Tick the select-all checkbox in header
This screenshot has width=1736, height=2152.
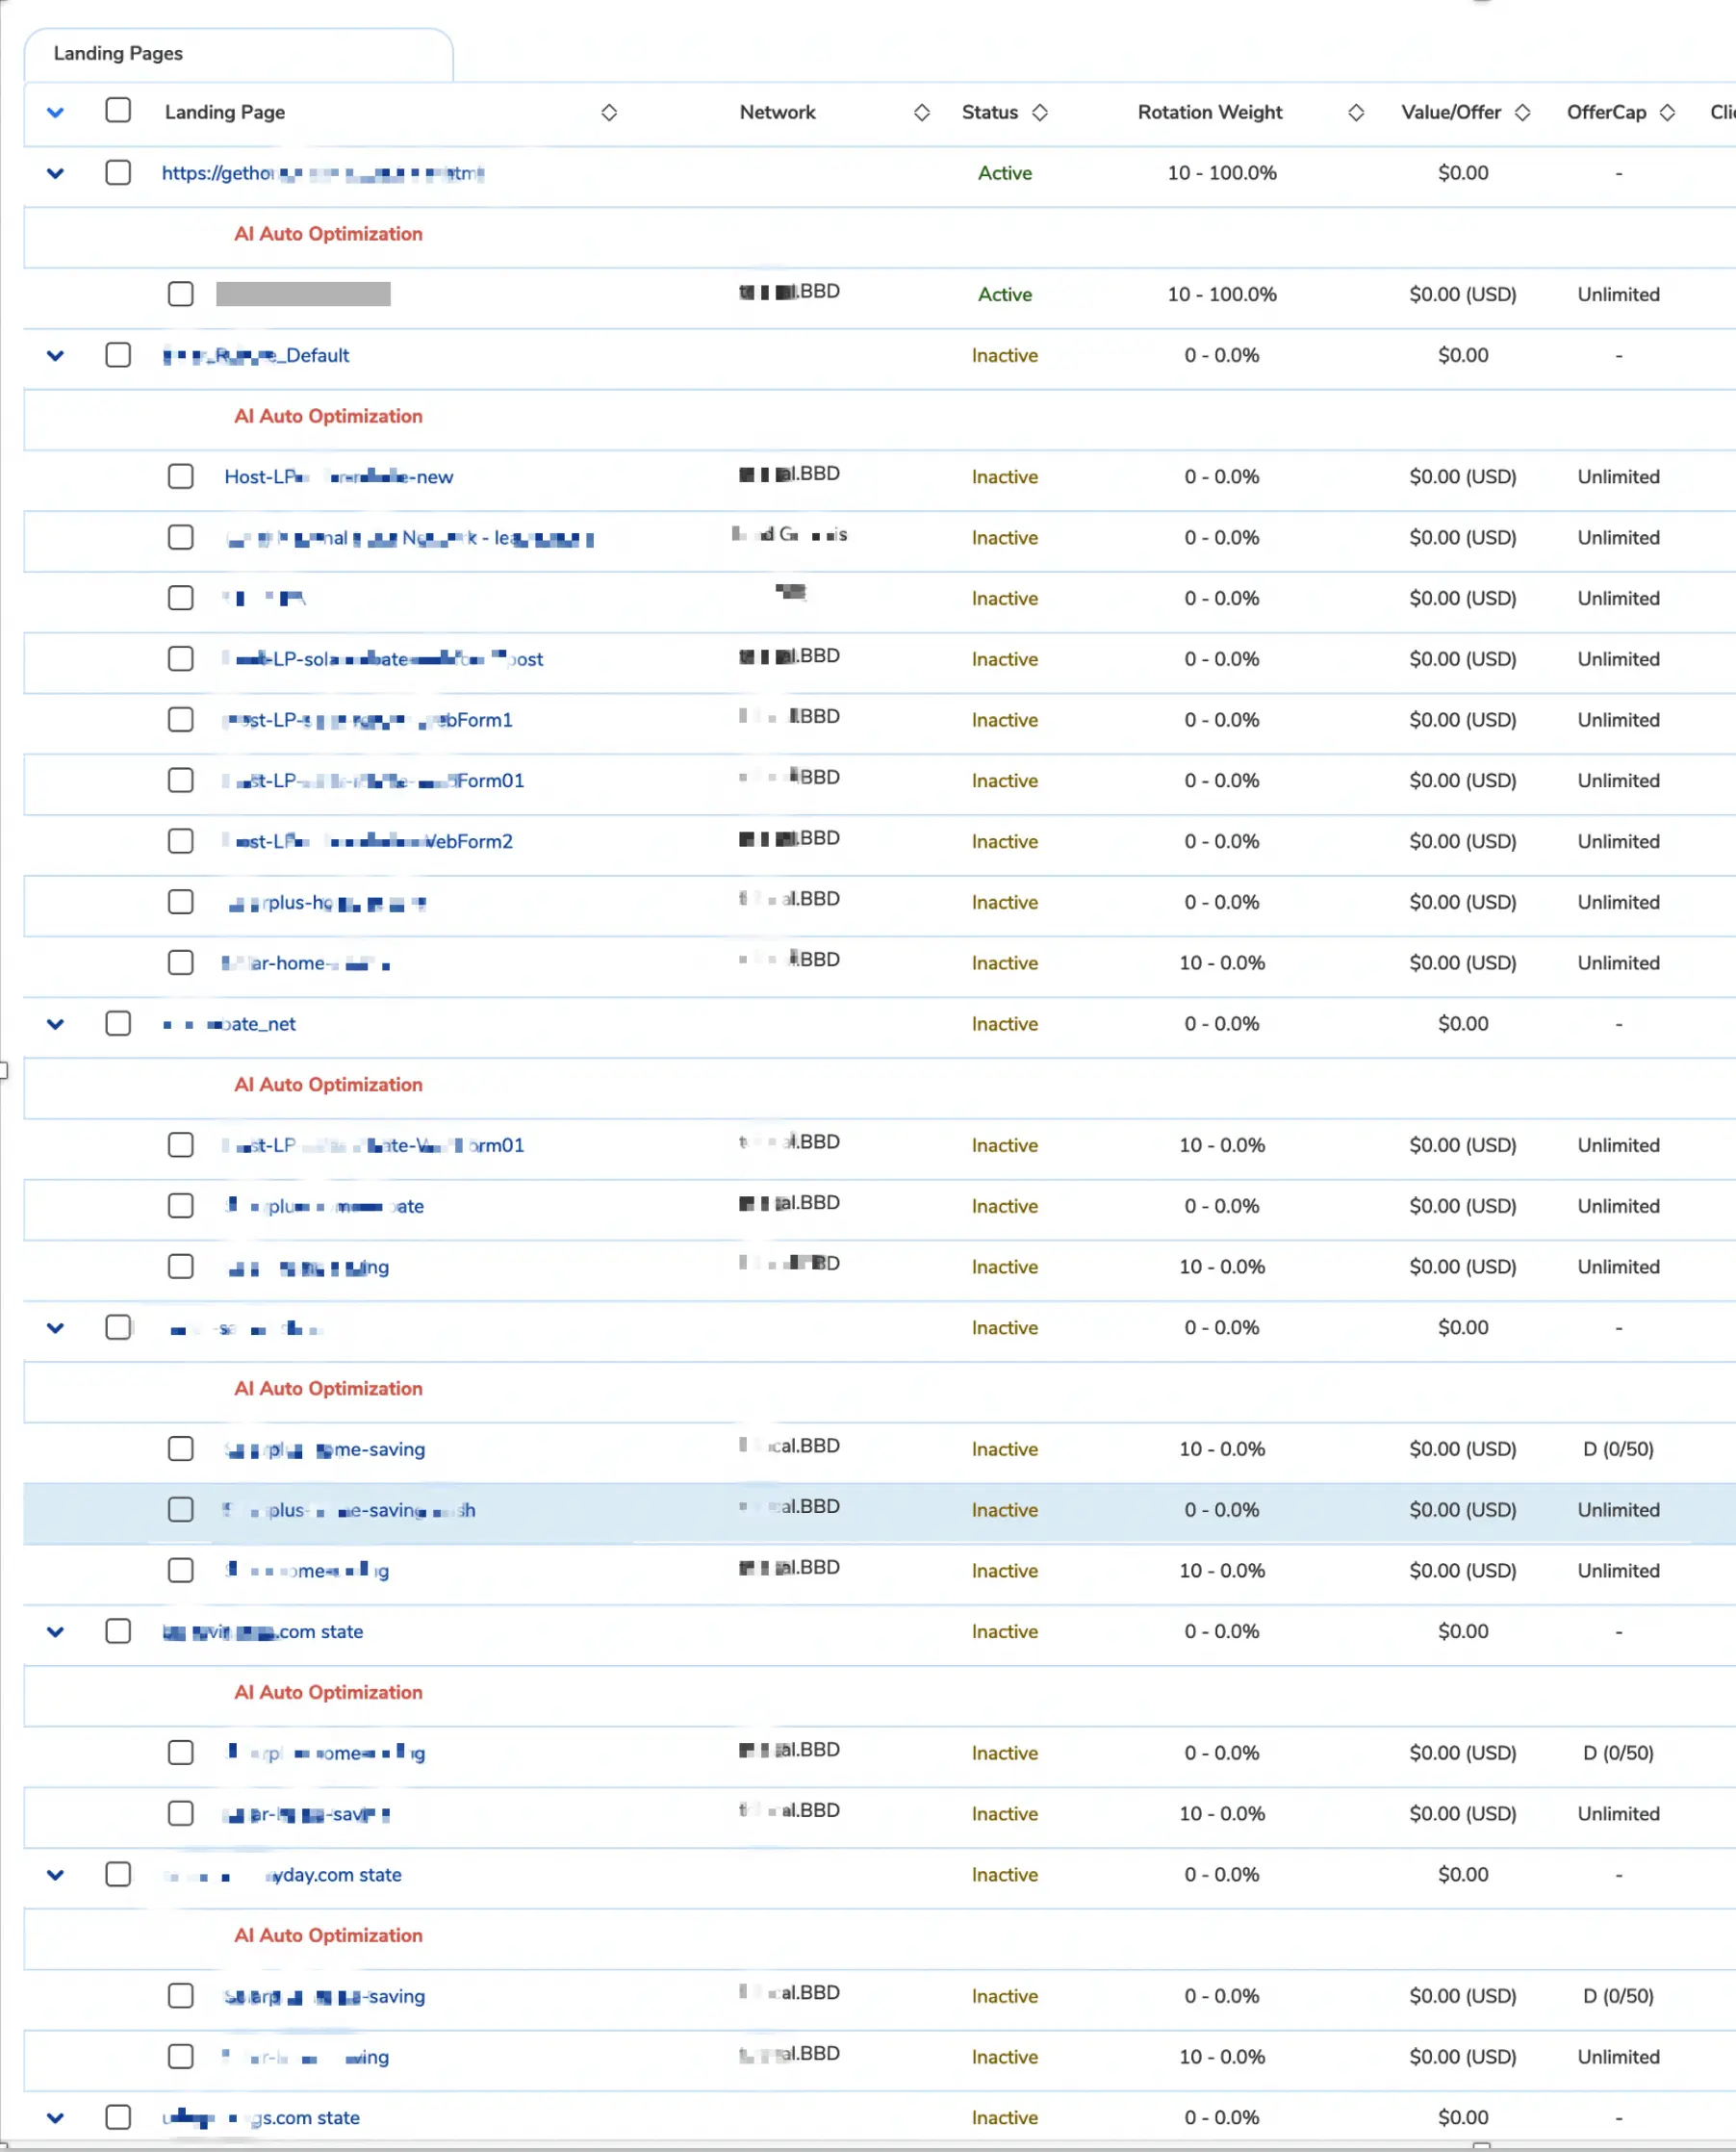118,111
